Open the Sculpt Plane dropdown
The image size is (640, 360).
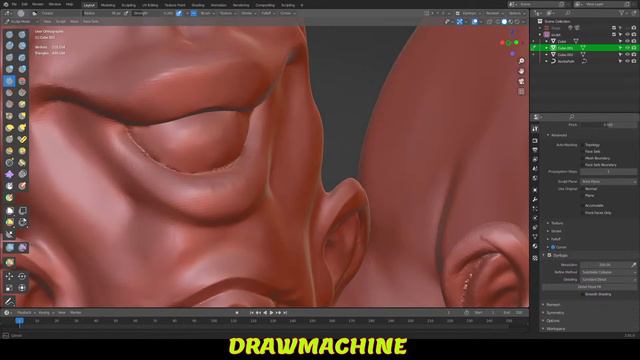[x=608, y=181]
